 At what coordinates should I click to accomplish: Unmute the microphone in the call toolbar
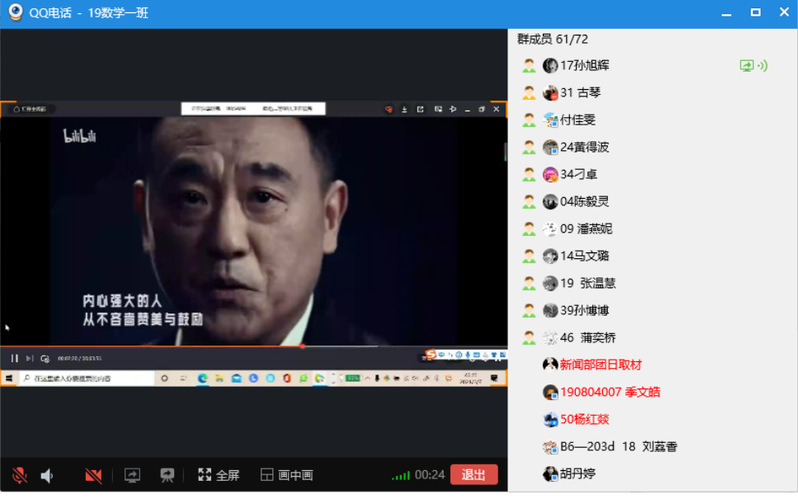(19, 475)
